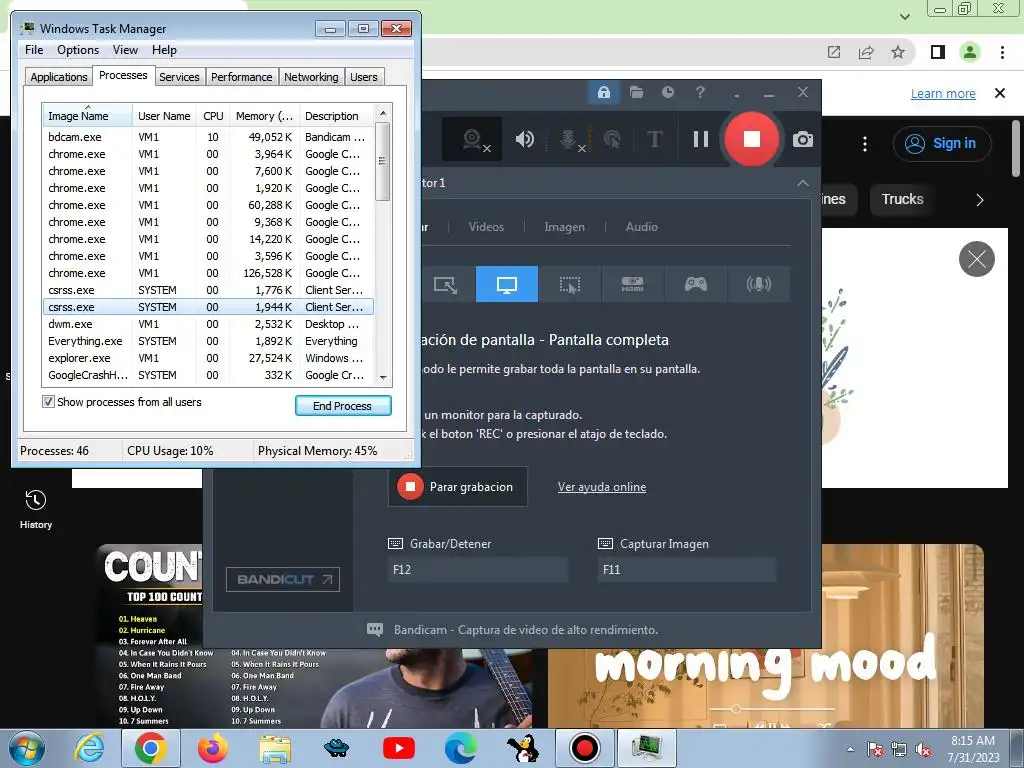This screenshot has width=1024, height=768.
Task: Open Task Manager View menu
Action: click(125, 50)
